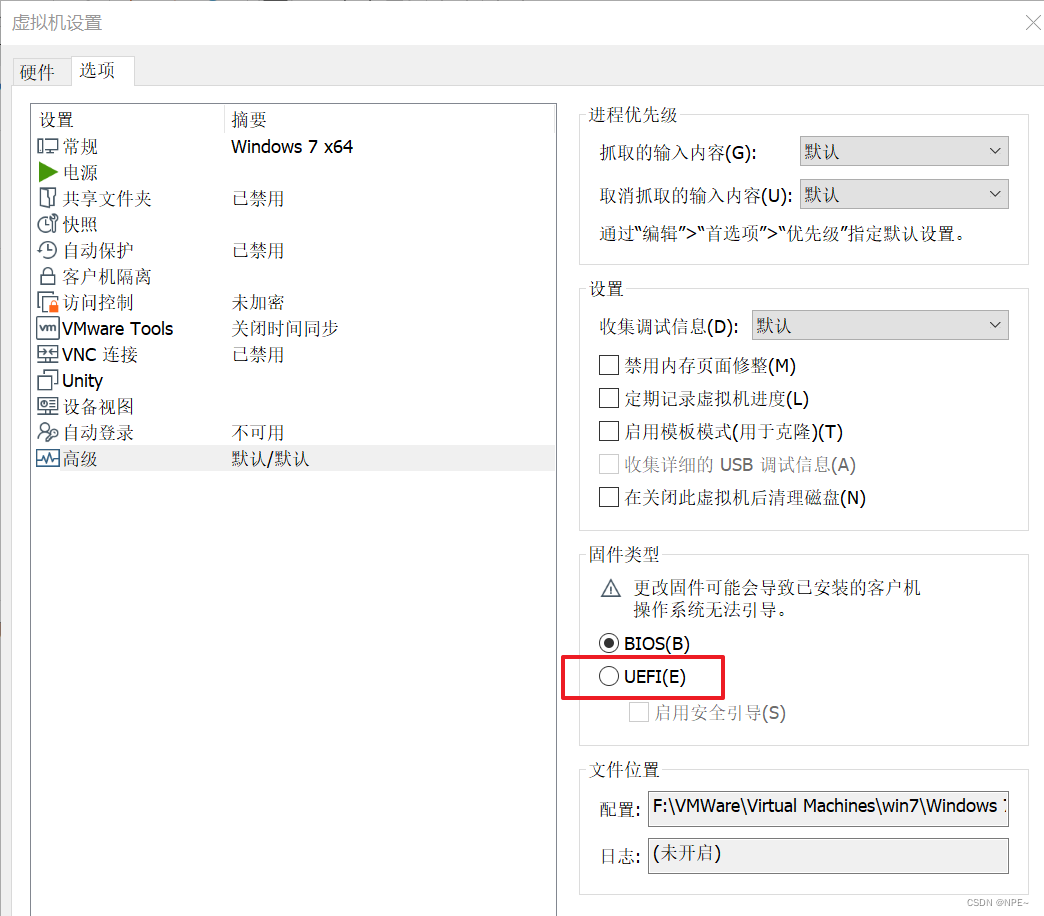Click 已禁用 summary in 共享文件夹 row
Screen dimensions: 1044x916
(x=258, y=198)
